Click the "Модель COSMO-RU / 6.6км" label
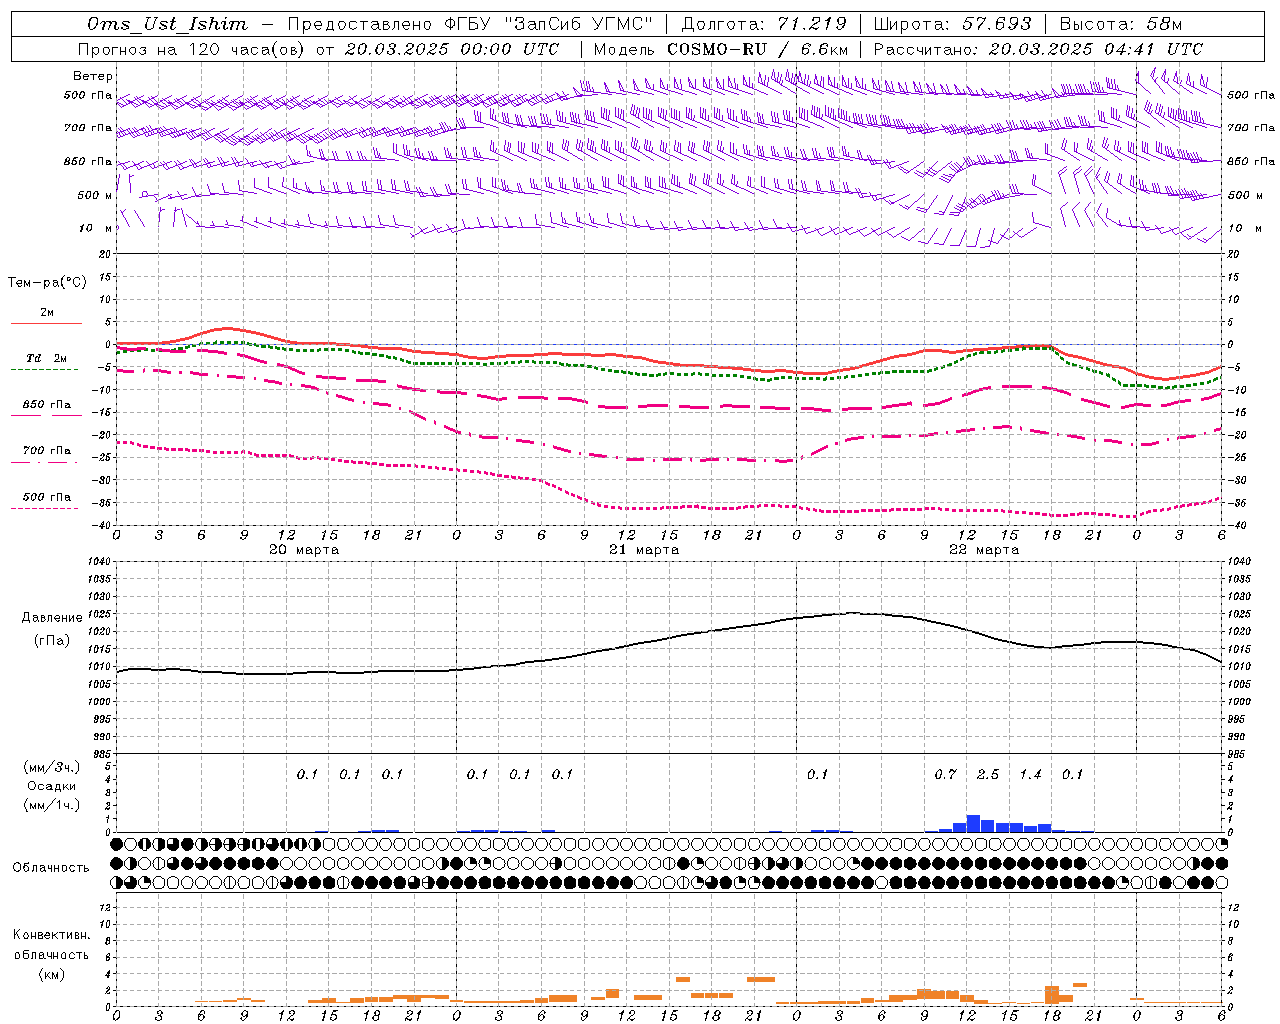Viewport: 1280px width, 1024px height. (721, 49)
